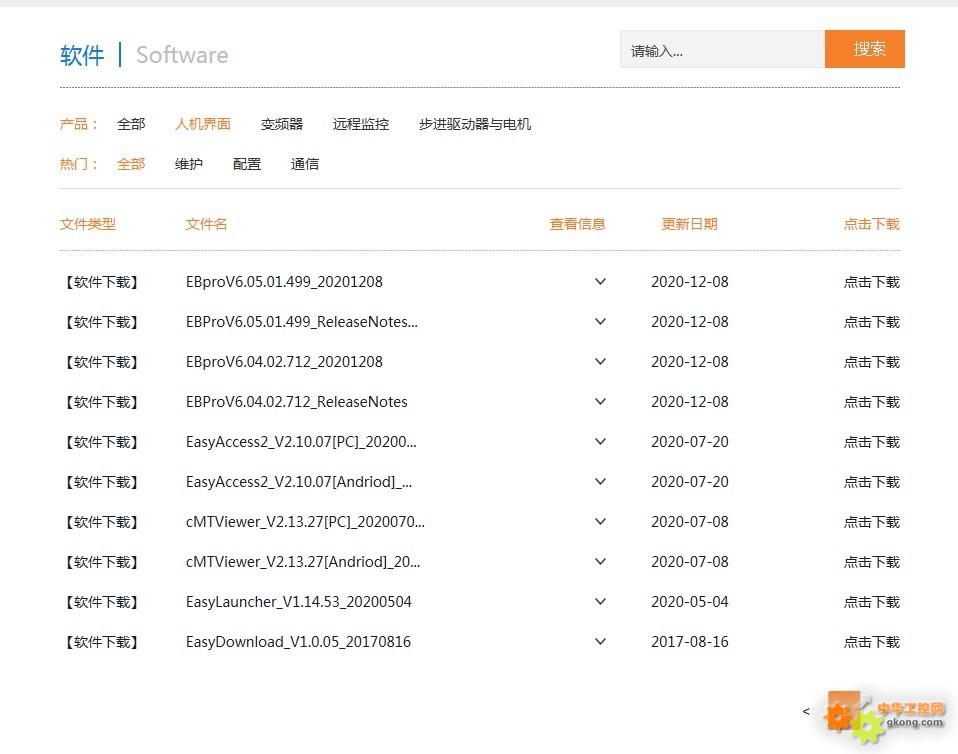Expand info for cMTViewer_V2.13.27[PC]
This screenshot has height=754, width=958.
(601, 522)
